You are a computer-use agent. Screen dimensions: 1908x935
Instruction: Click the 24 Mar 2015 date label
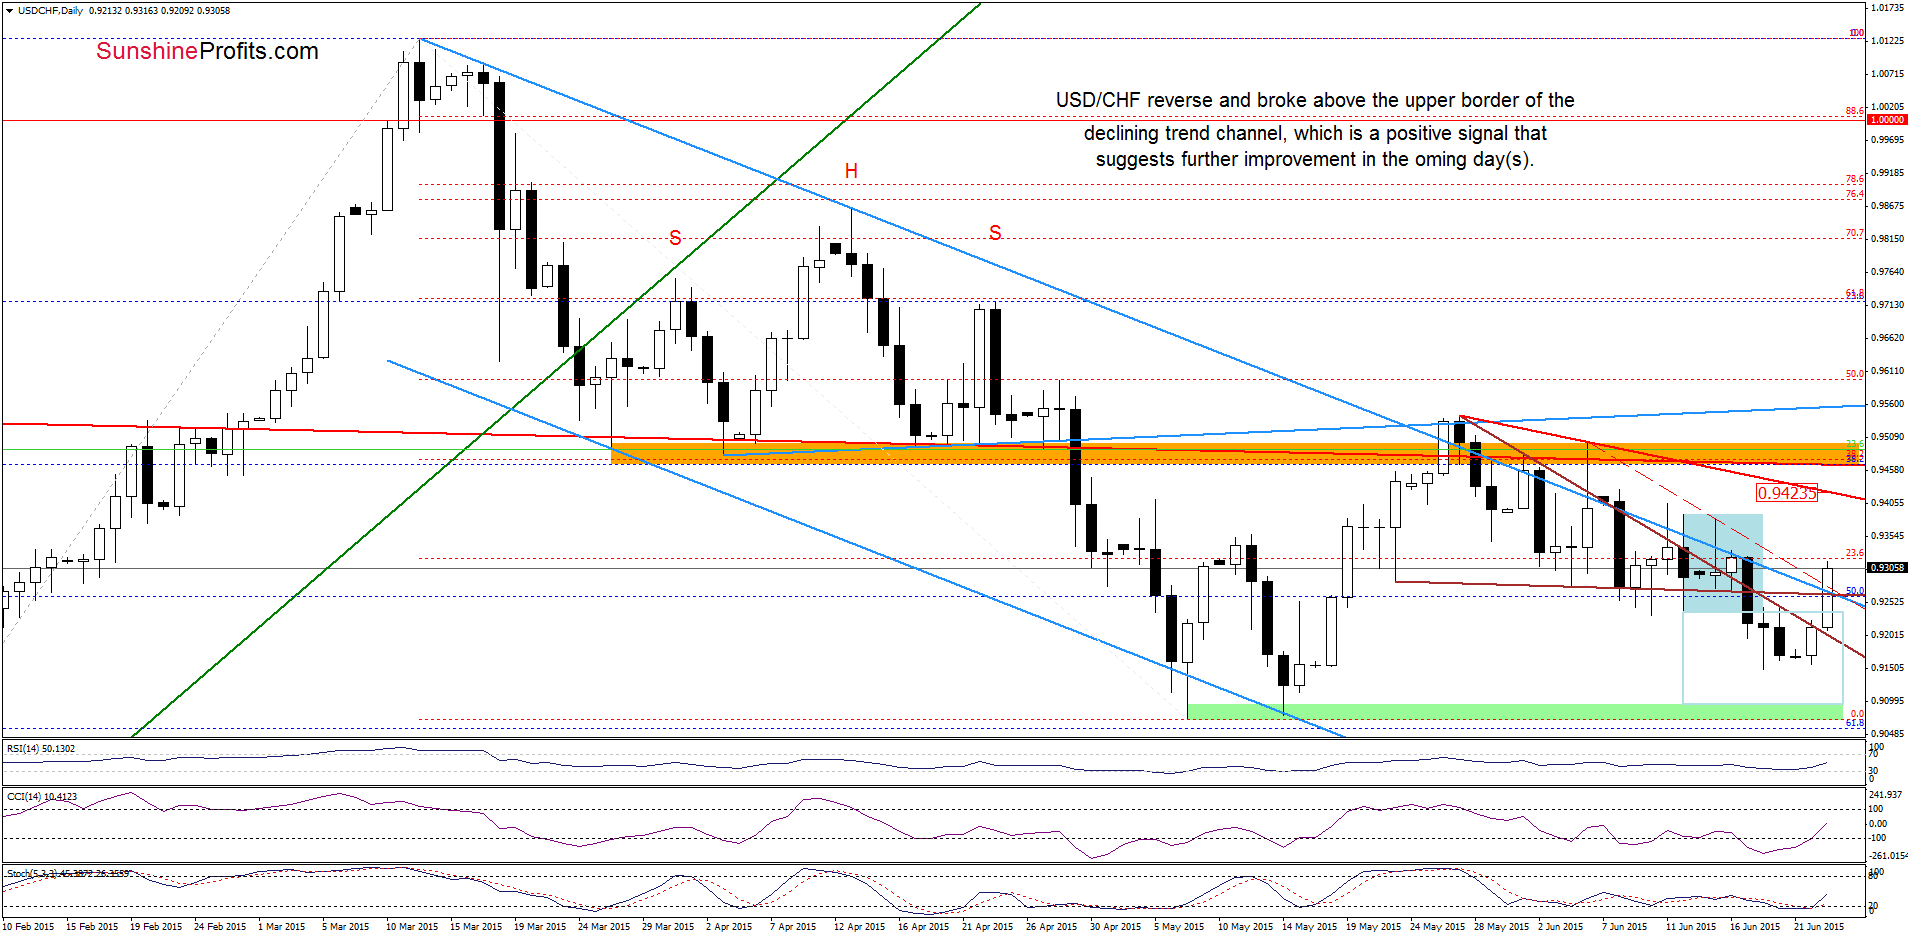coord(604,927)
